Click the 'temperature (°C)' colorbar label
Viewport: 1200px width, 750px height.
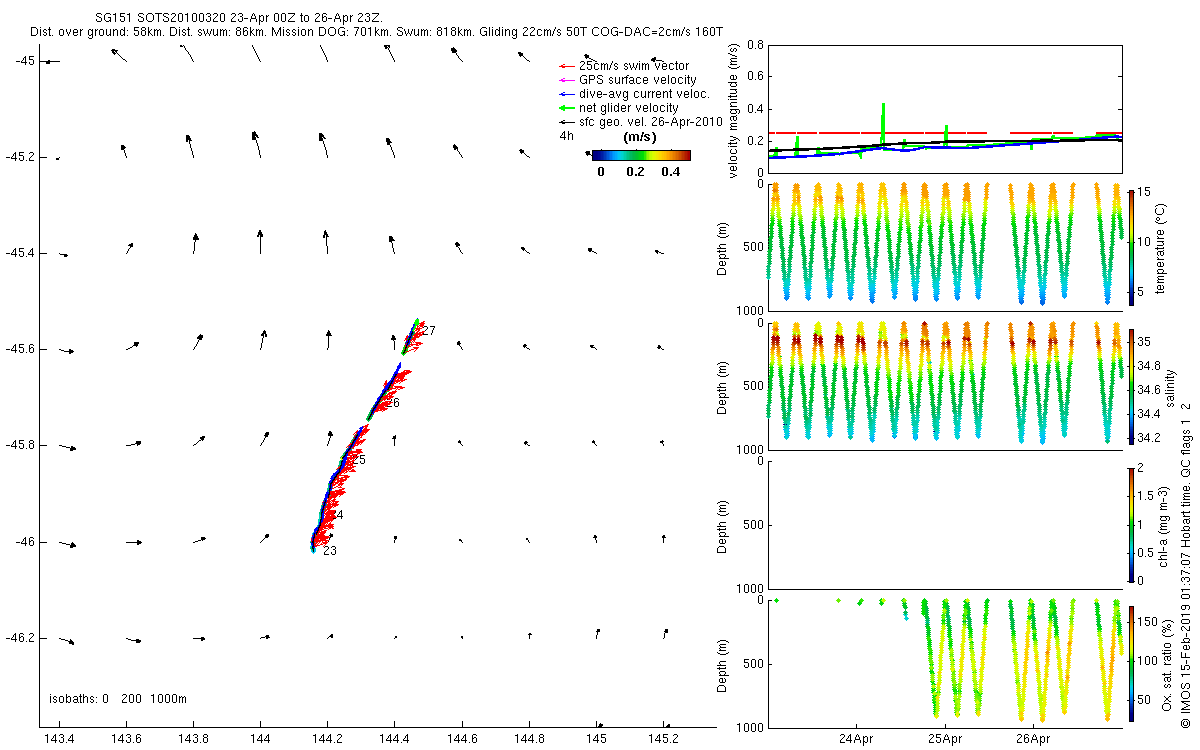[x=1162, y=247]
